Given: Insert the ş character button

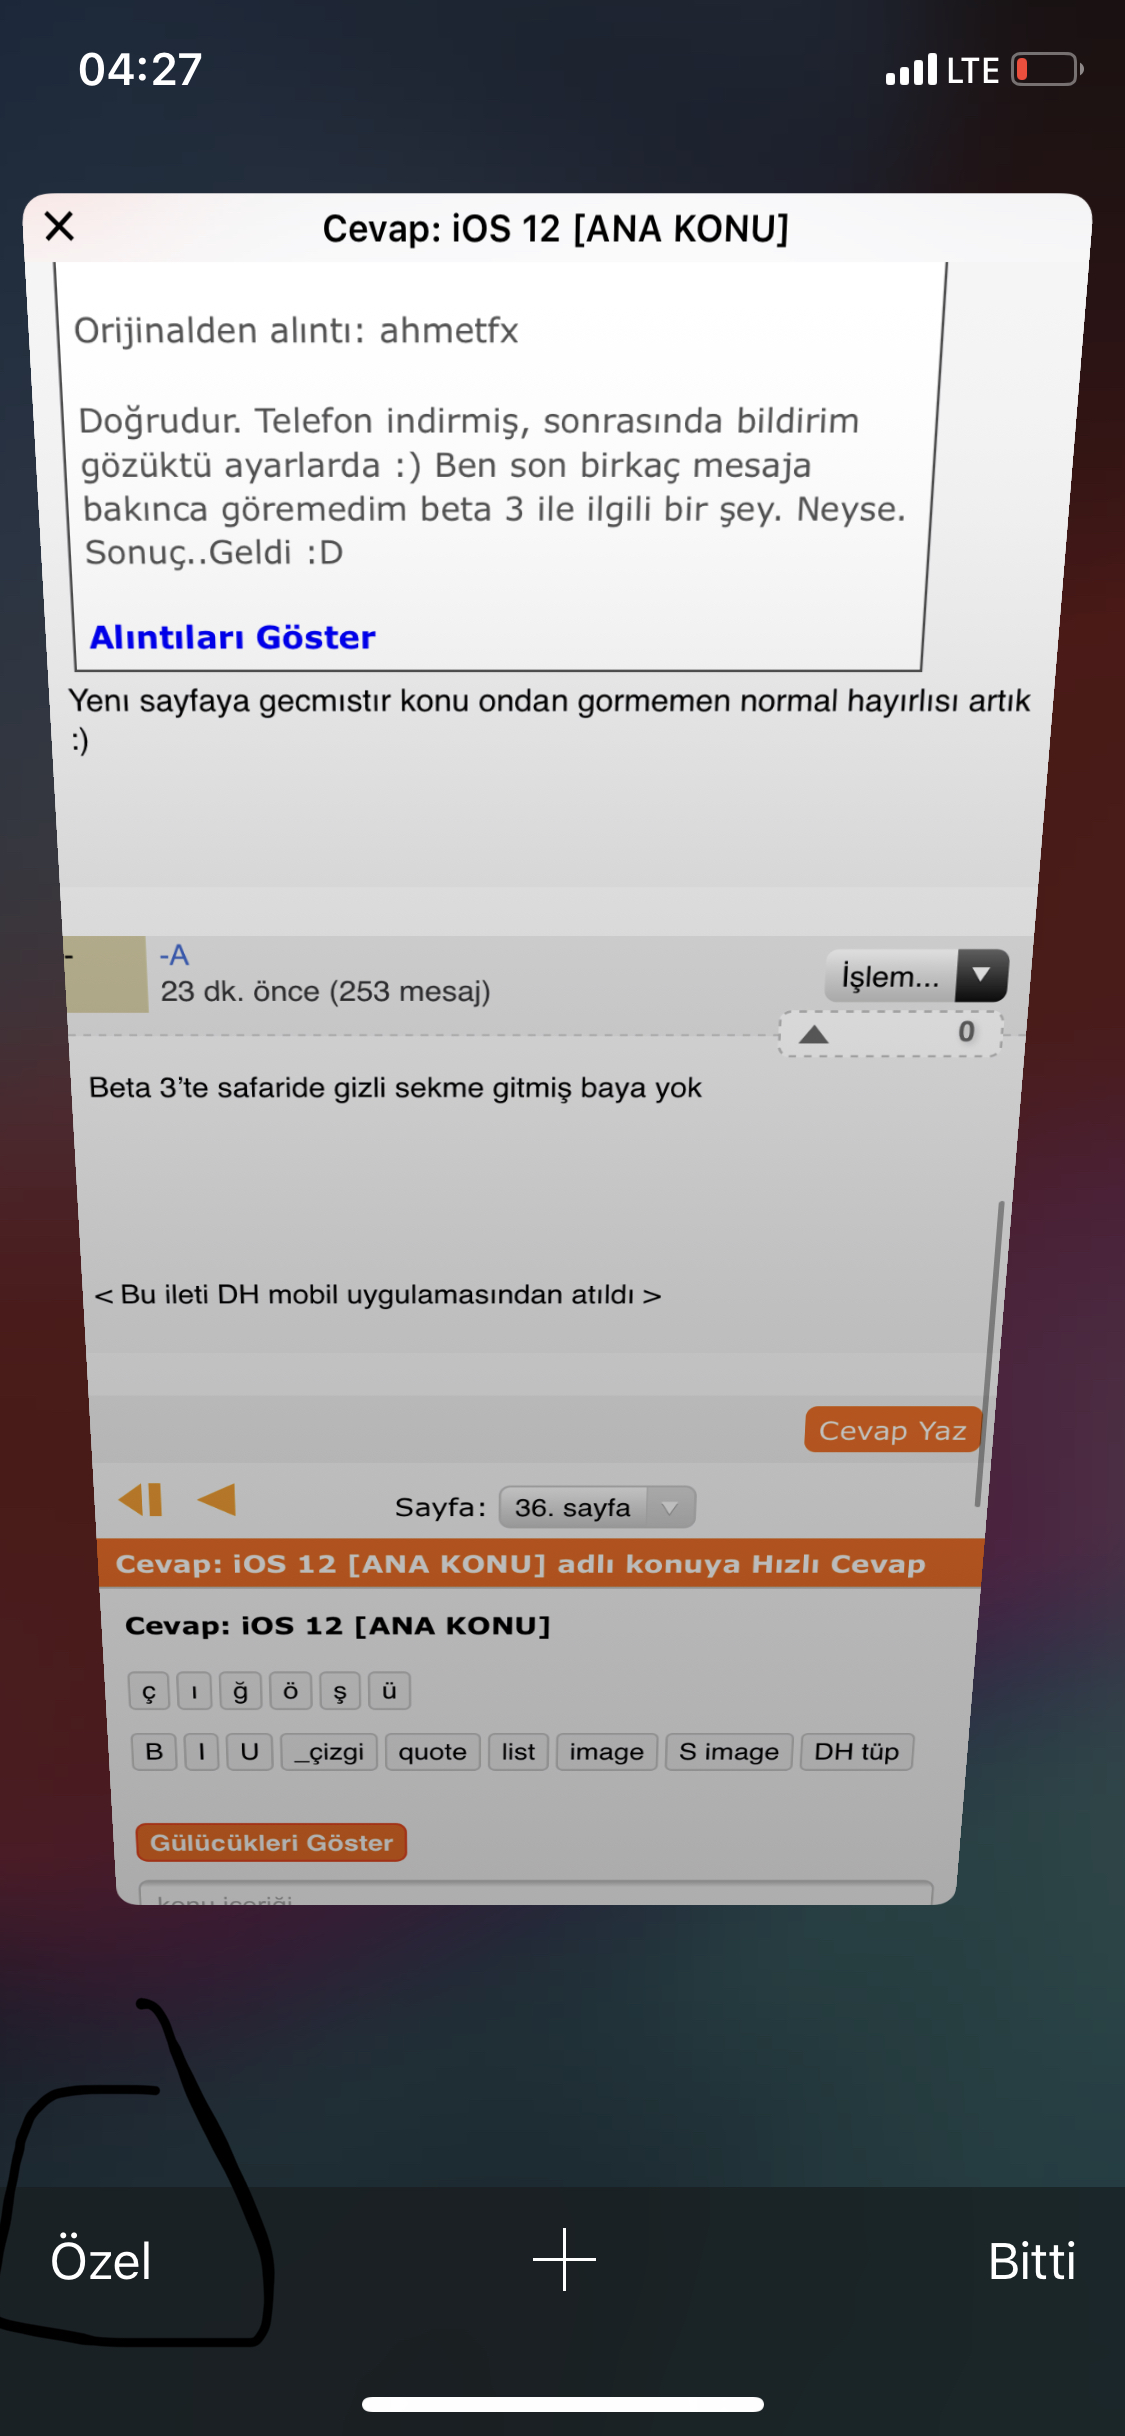Looking at the screenshot, I should point(340,1691).
